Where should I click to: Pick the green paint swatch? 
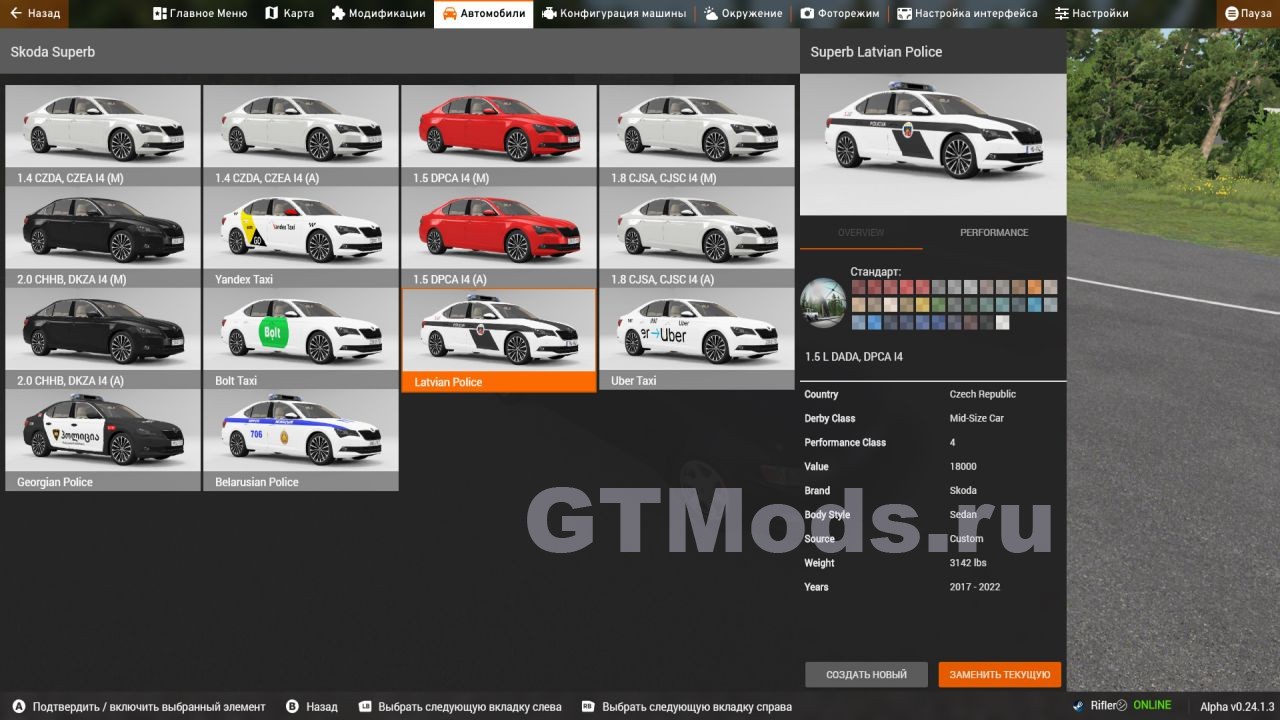pos(939,305)
